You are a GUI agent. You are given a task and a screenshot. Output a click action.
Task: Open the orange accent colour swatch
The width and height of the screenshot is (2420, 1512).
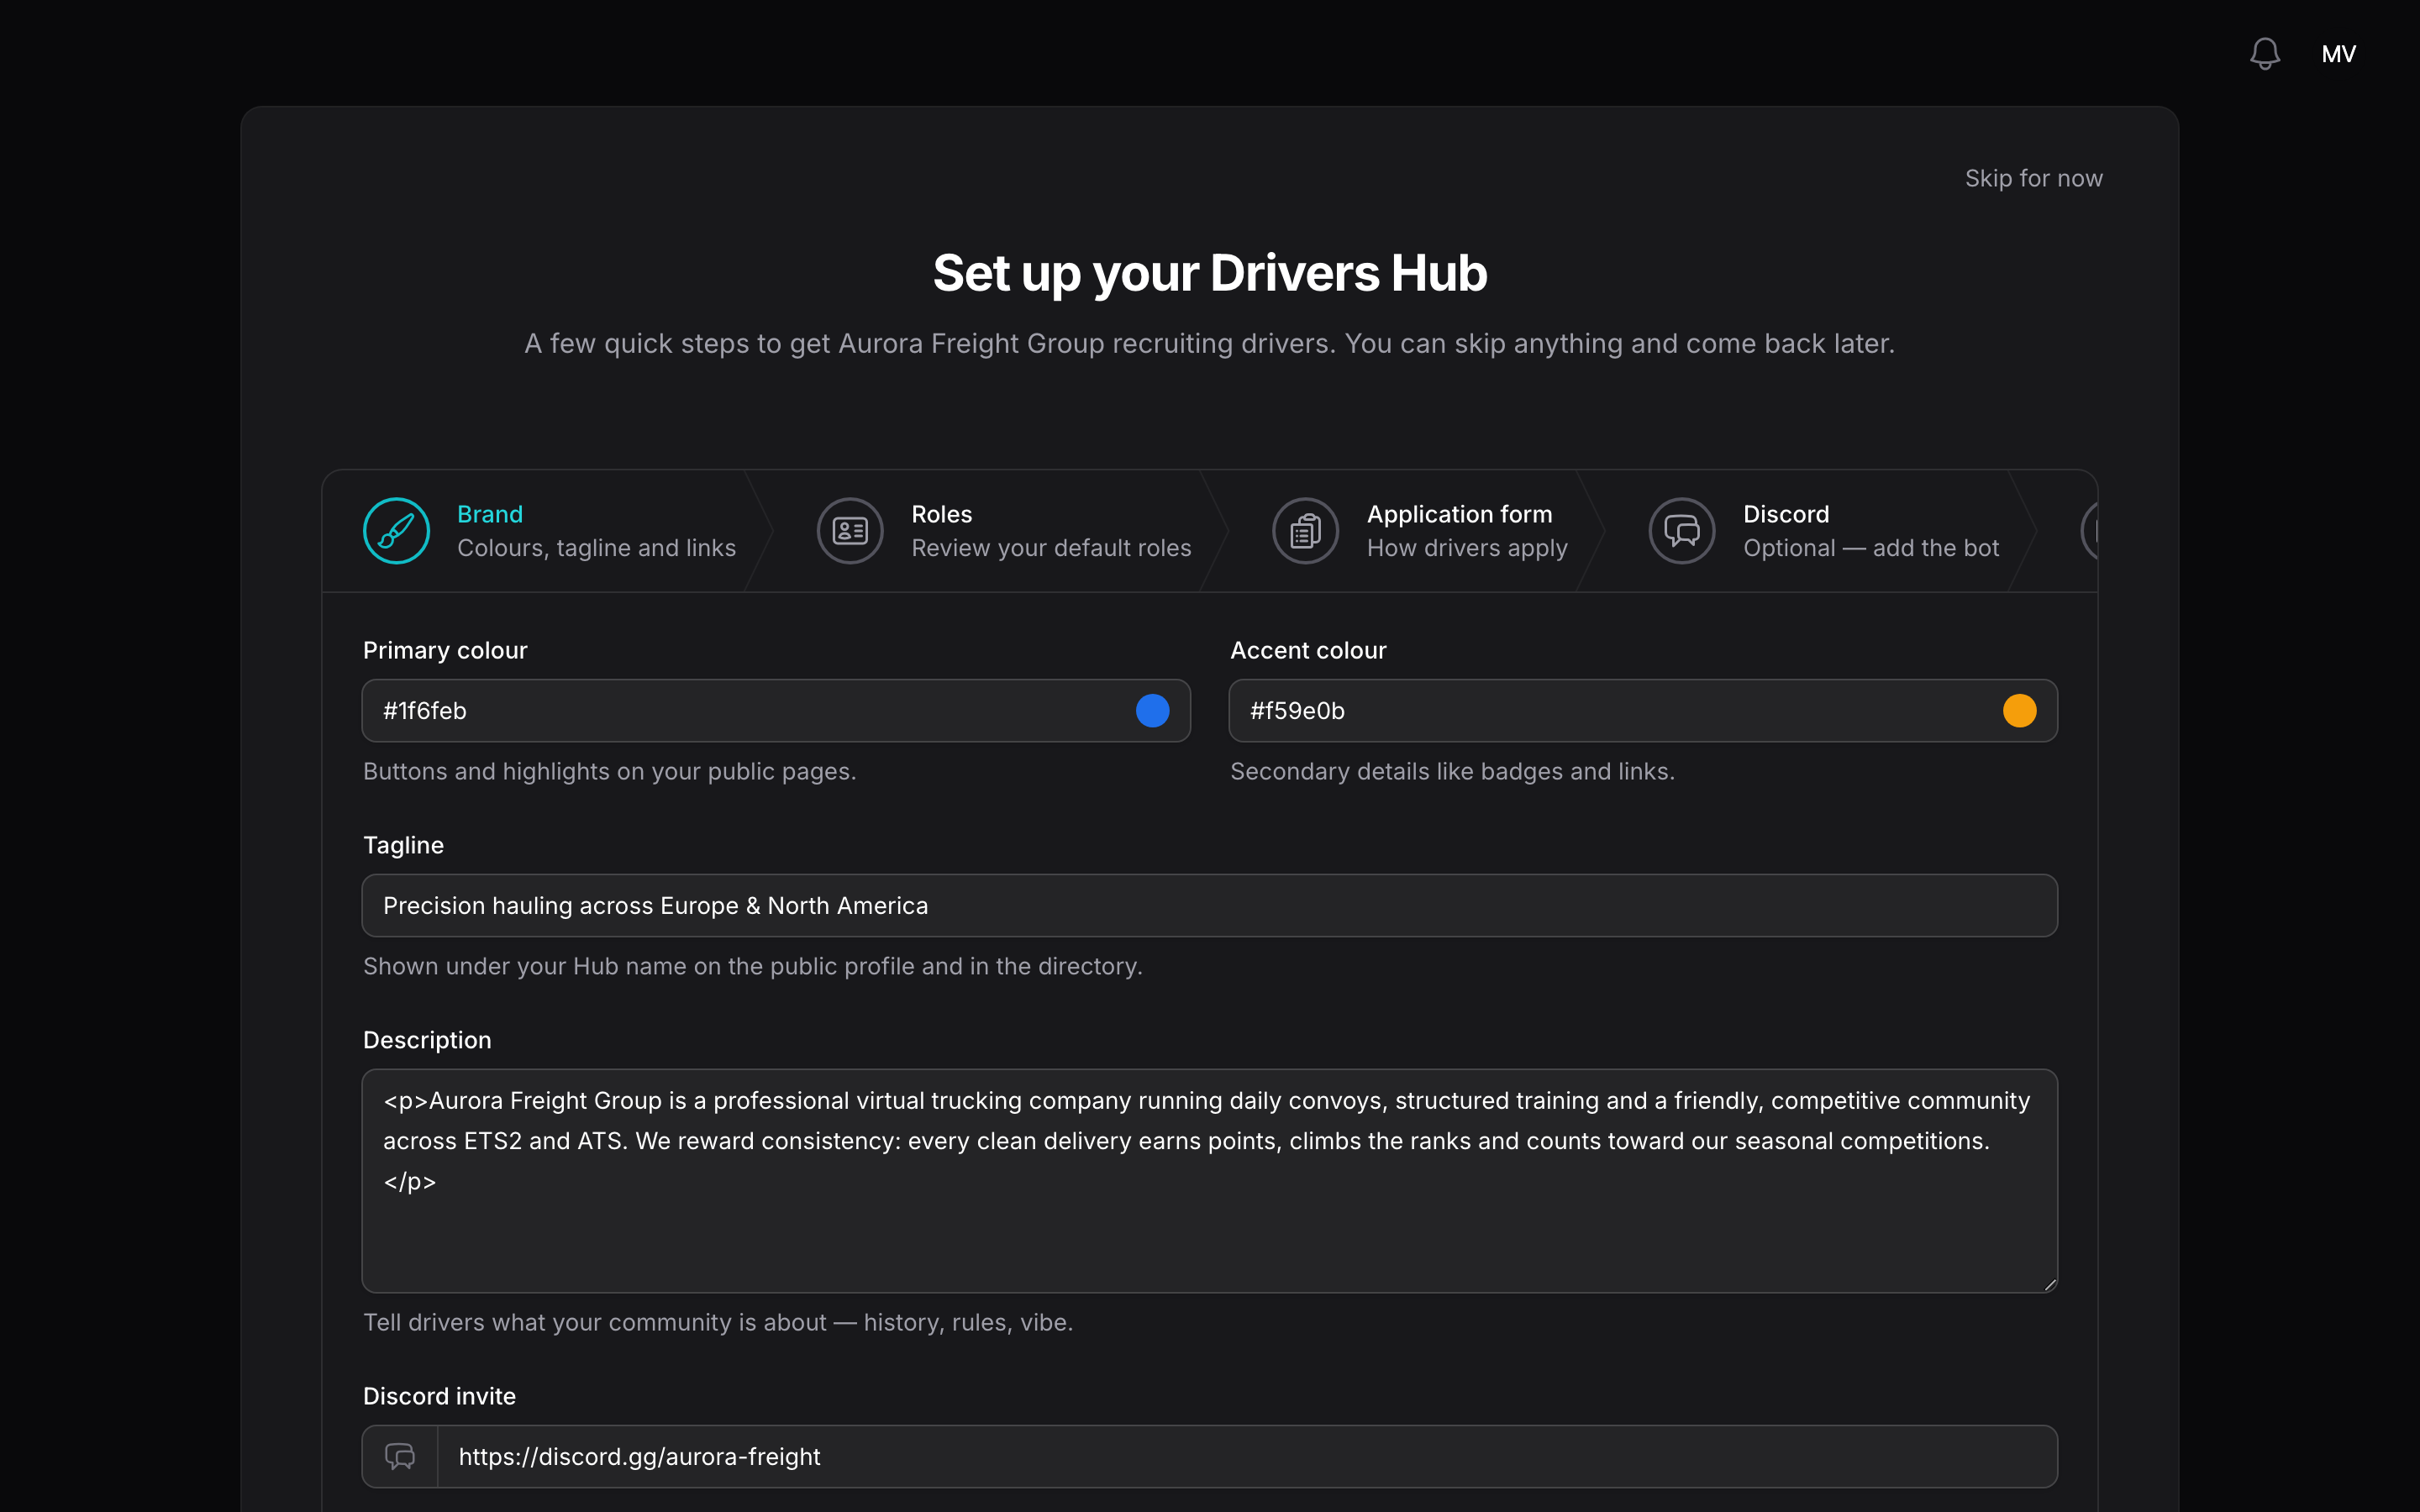click(2019, 711)
